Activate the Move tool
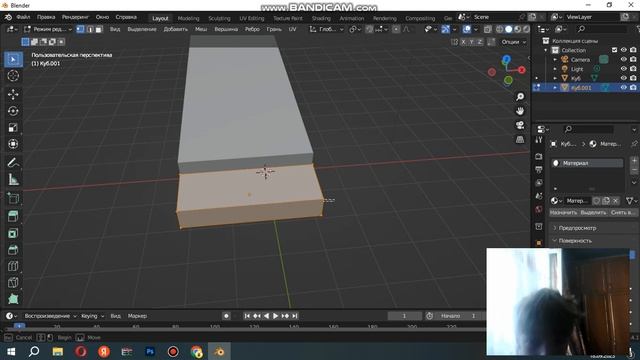 pyautogui.click(x=13, y=94)
